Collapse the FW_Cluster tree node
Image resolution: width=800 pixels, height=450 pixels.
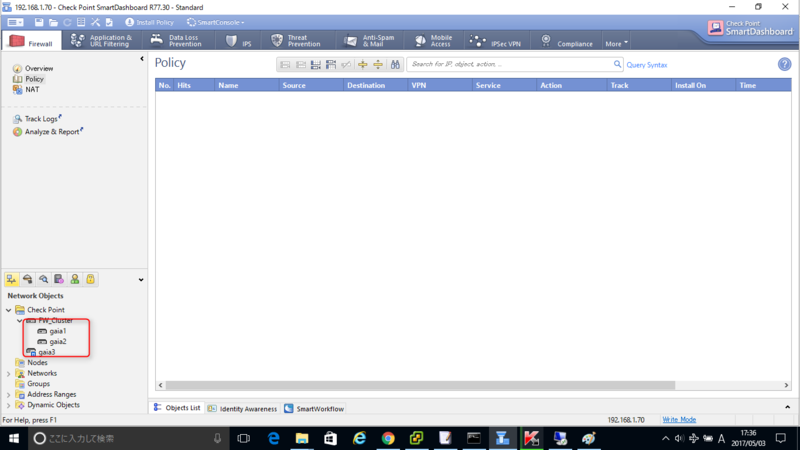(x=19, y=321)
